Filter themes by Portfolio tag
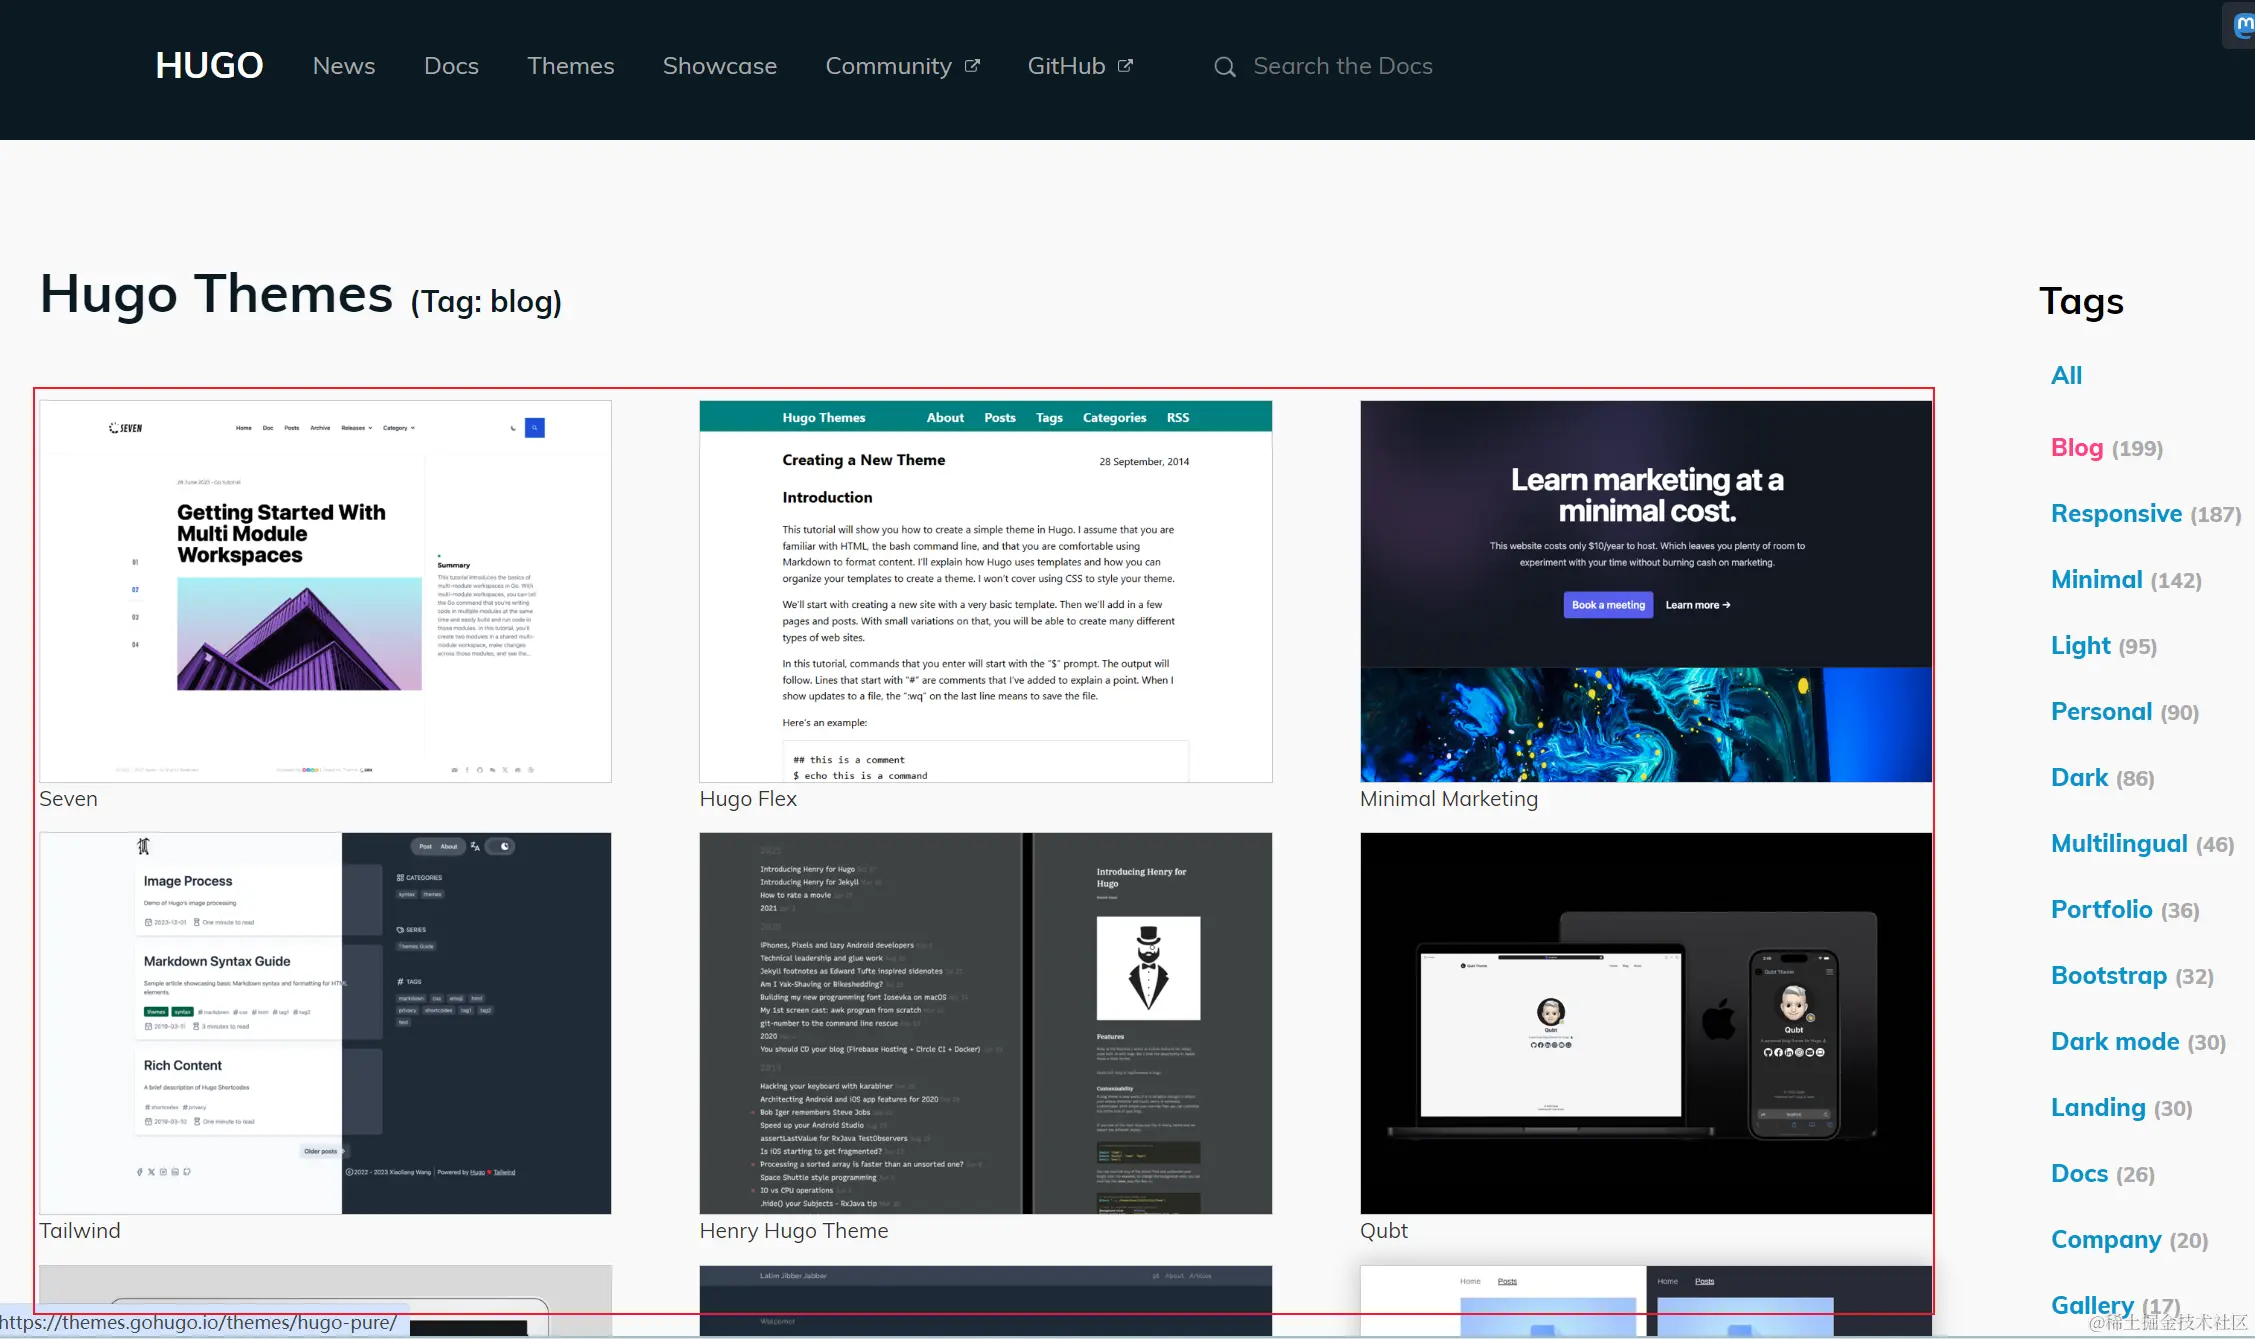This screenshot has width=2255, height=1339. click(x=2101, y=909)
